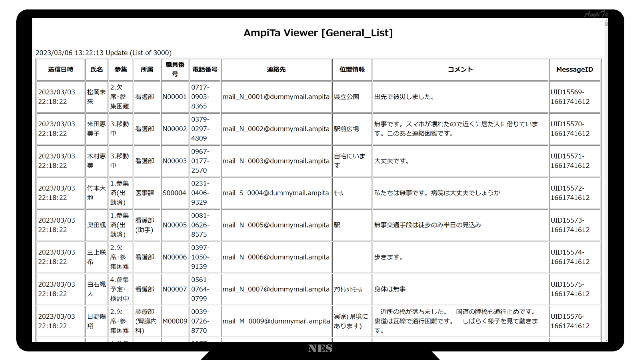Select the MessageID column header

[x=575, y=69]
